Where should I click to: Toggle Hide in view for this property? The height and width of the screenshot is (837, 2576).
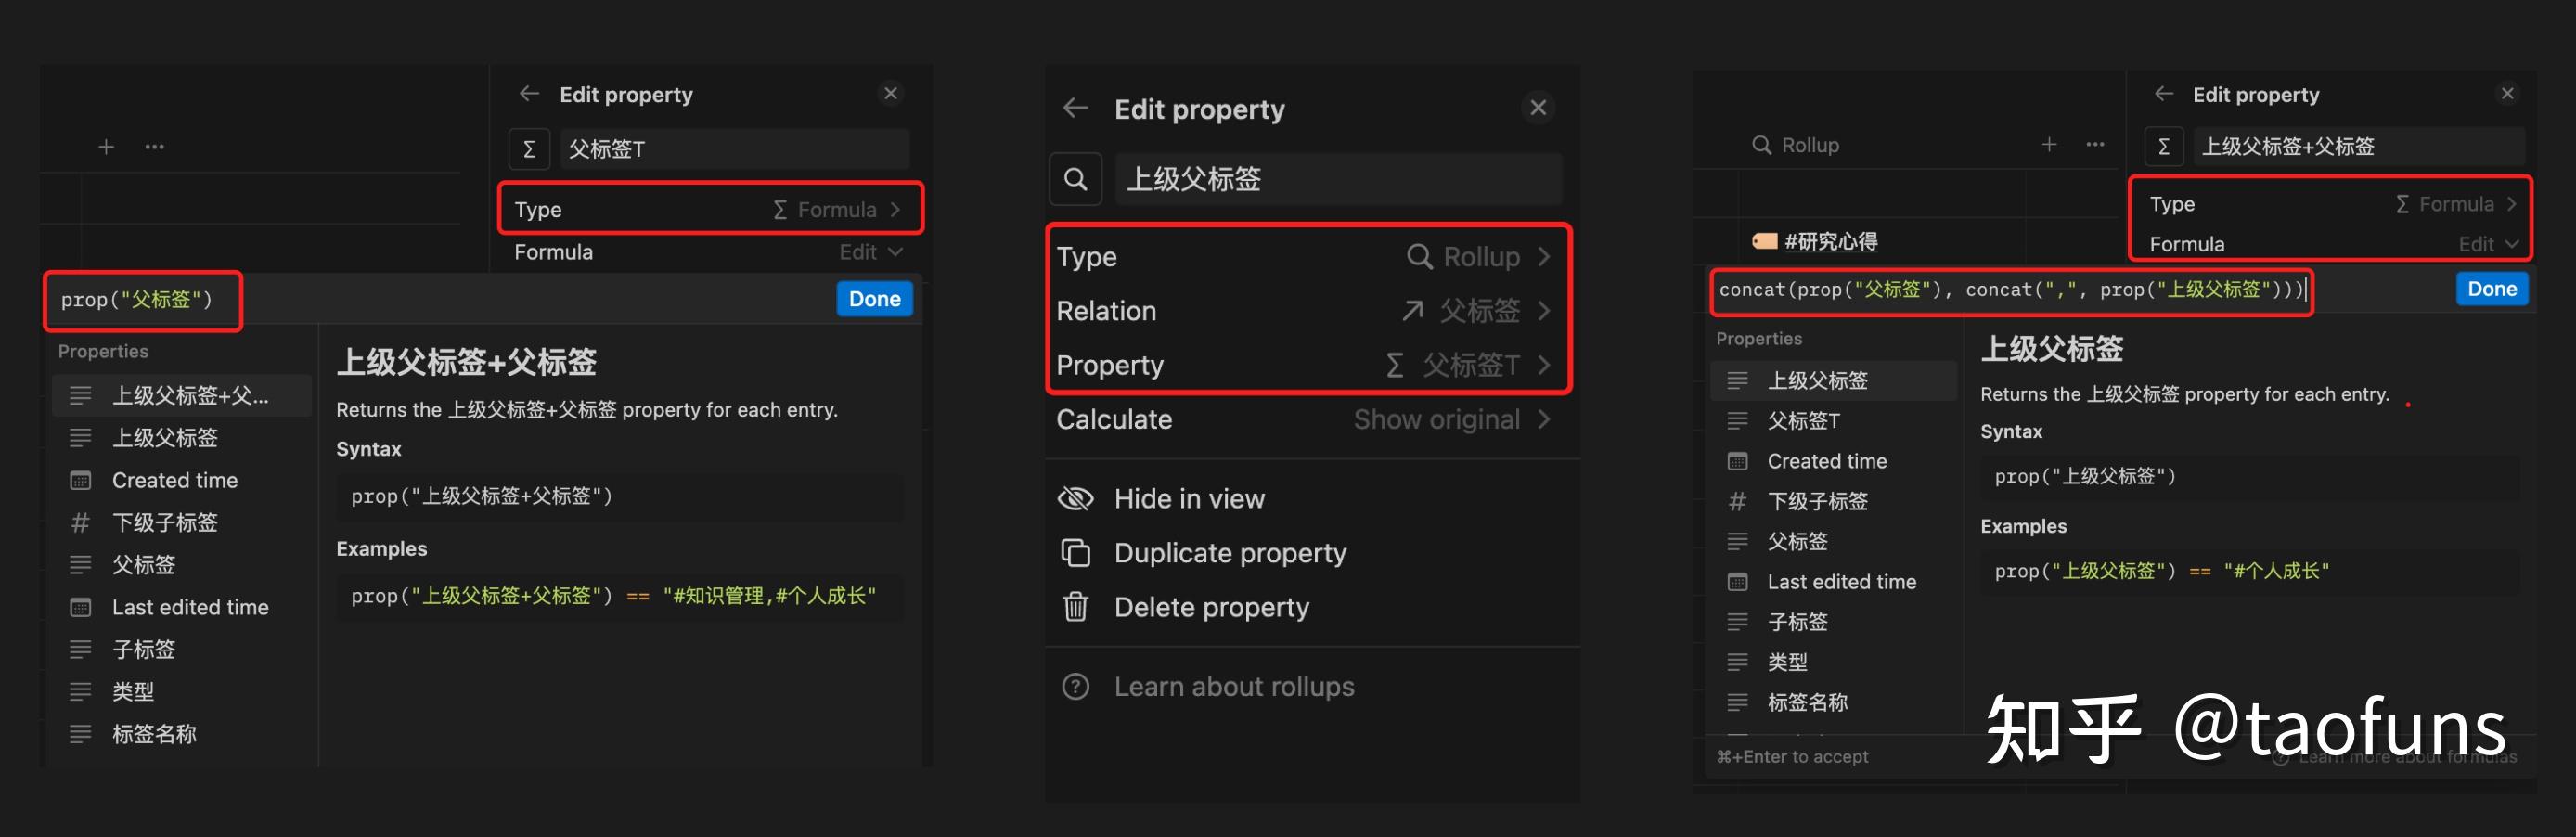click(1188, 499)
